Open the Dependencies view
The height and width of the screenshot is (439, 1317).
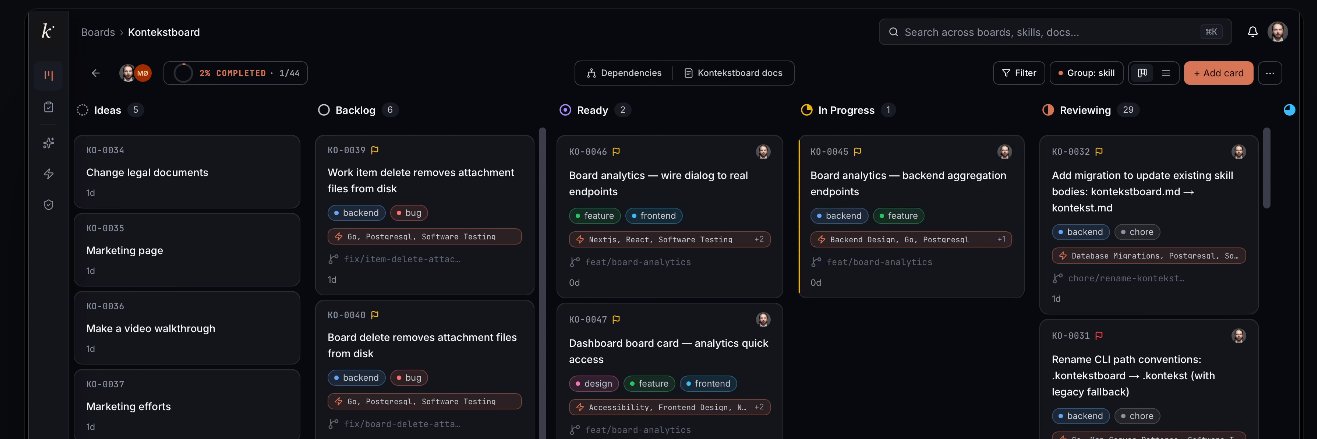[x=624, y=73]
